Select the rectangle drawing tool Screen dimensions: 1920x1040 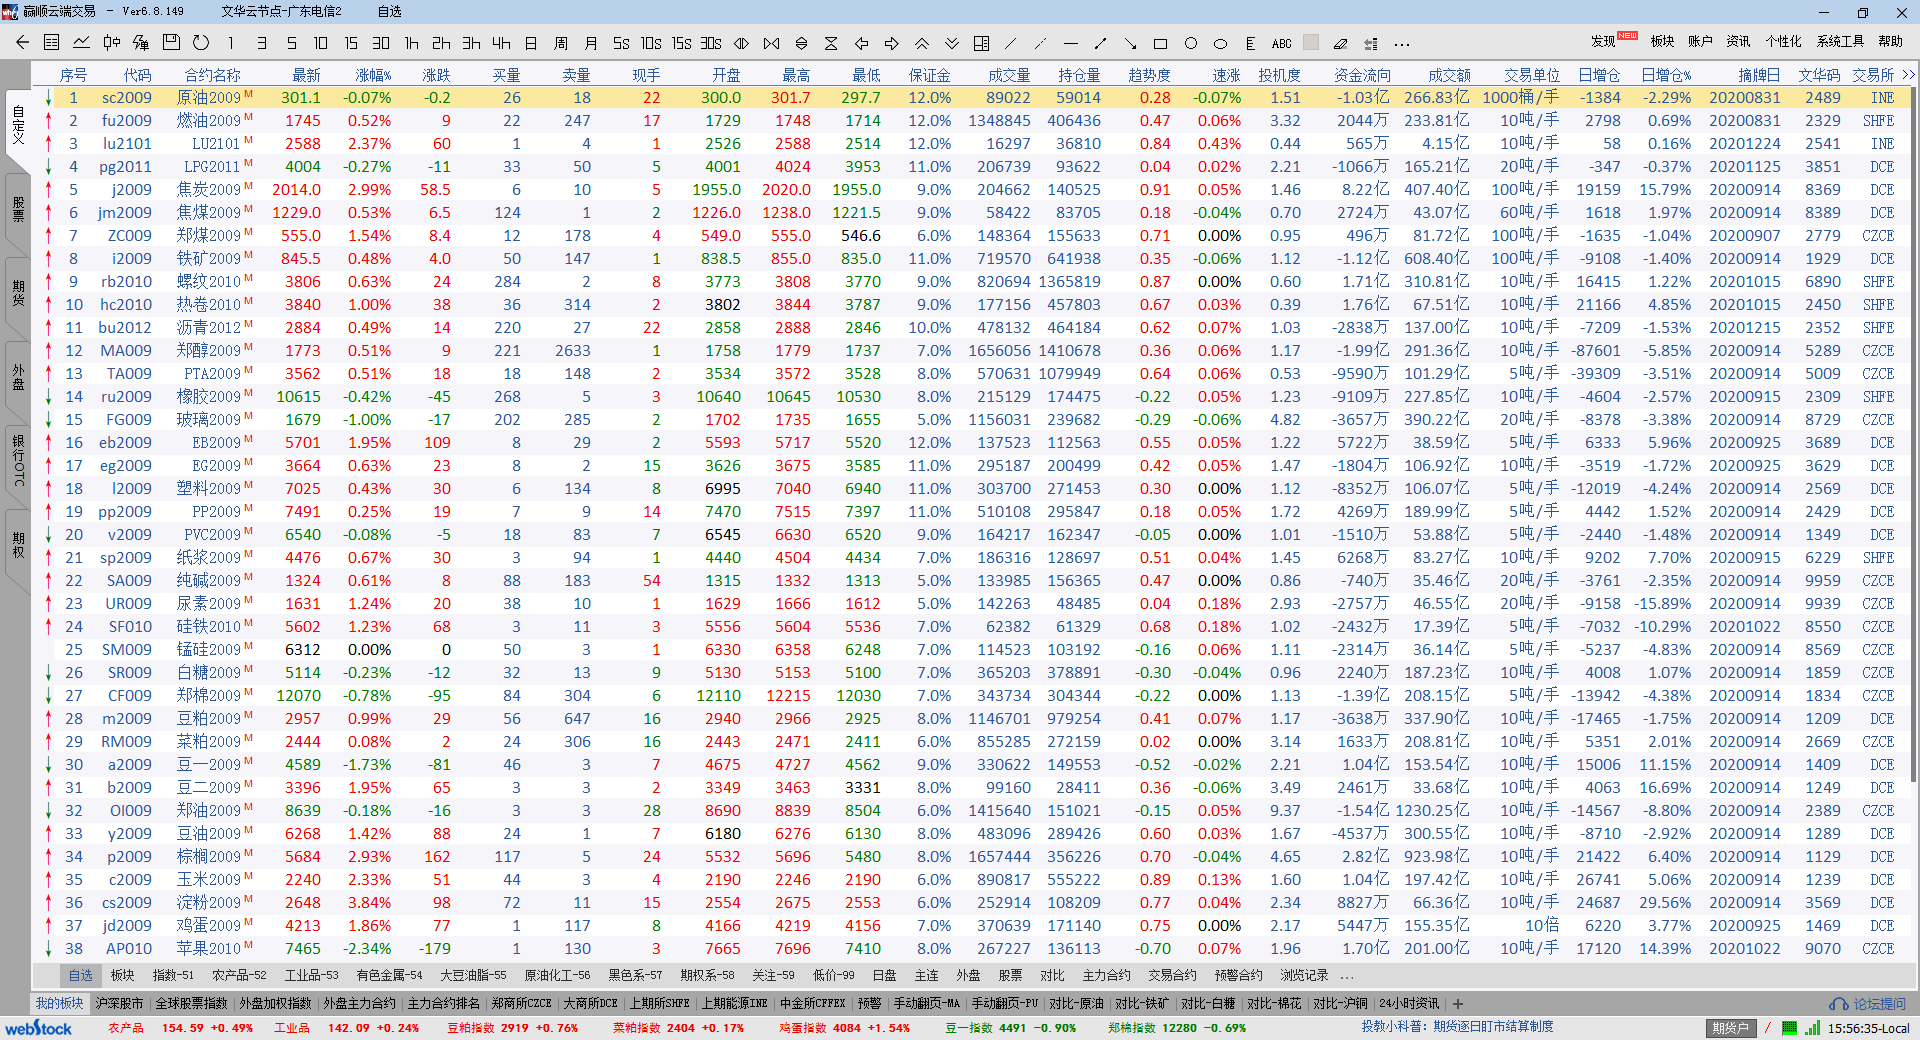pyautogui.click(x=1160, y=43)
